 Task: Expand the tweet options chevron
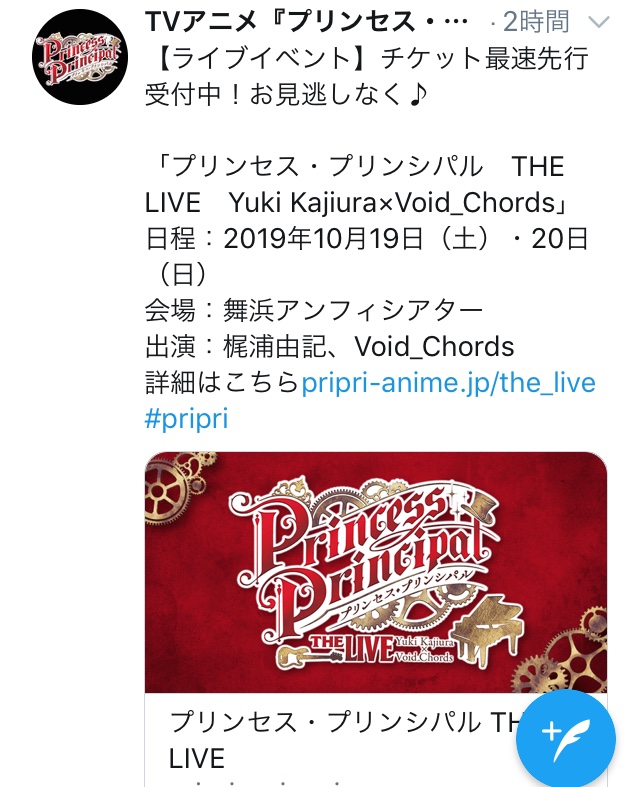598,23
